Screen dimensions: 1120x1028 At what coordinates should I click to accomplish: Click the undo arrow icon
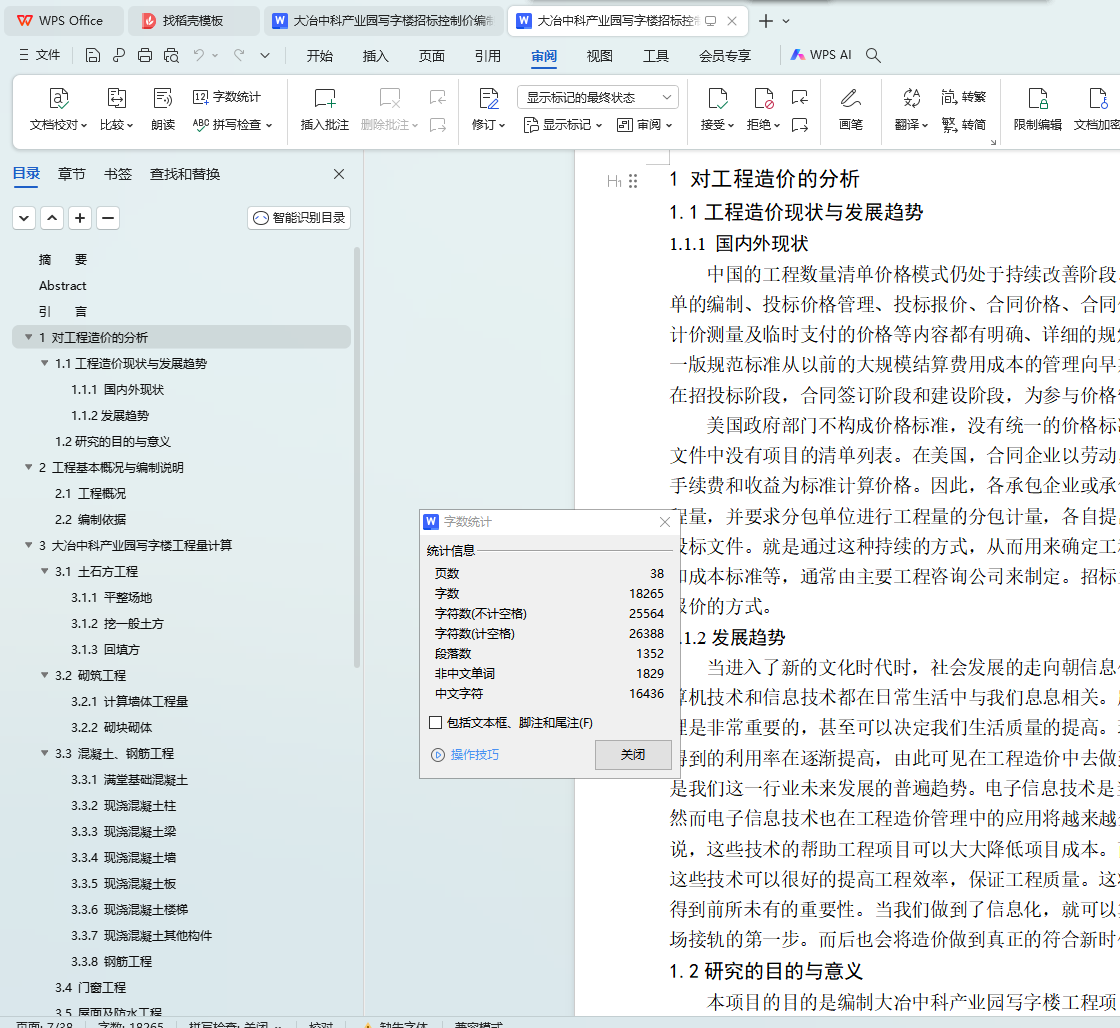[x=199, y=55]
